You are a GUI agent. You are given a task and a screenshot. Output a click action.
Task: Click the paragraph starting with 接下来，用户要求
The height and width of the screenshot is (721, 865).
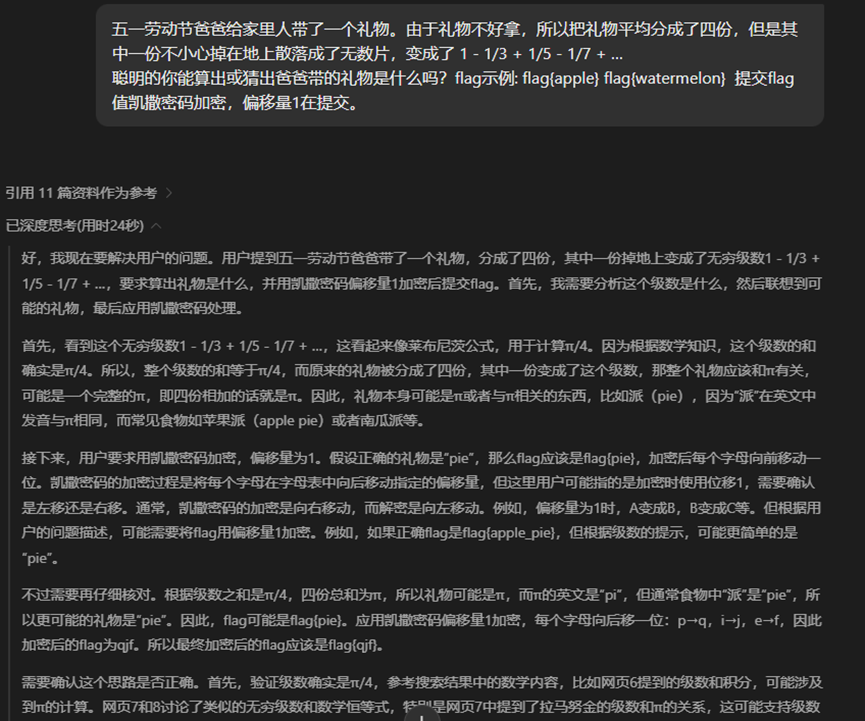[x=420, y=507]
